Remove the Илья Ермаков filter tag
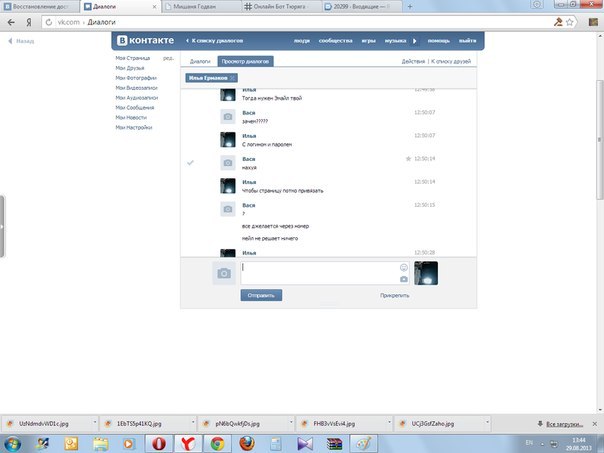604x453 pixels. [233, 78]
